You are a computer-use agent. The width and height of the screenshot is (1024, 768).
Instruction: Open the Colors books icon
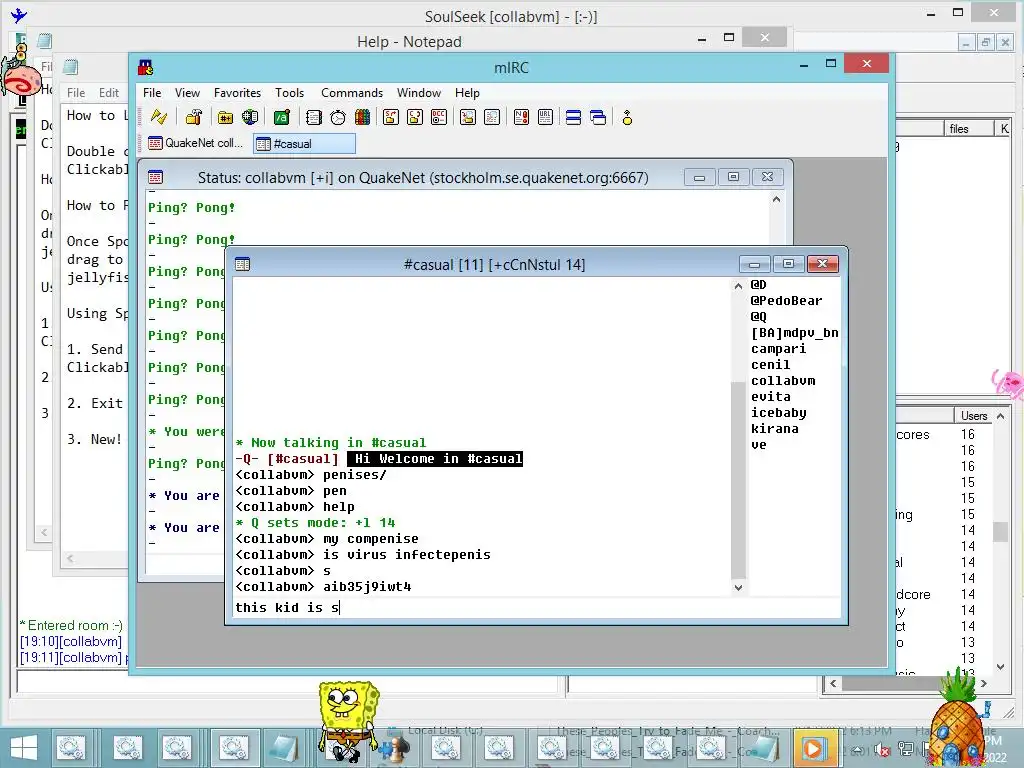pos(362,118)
